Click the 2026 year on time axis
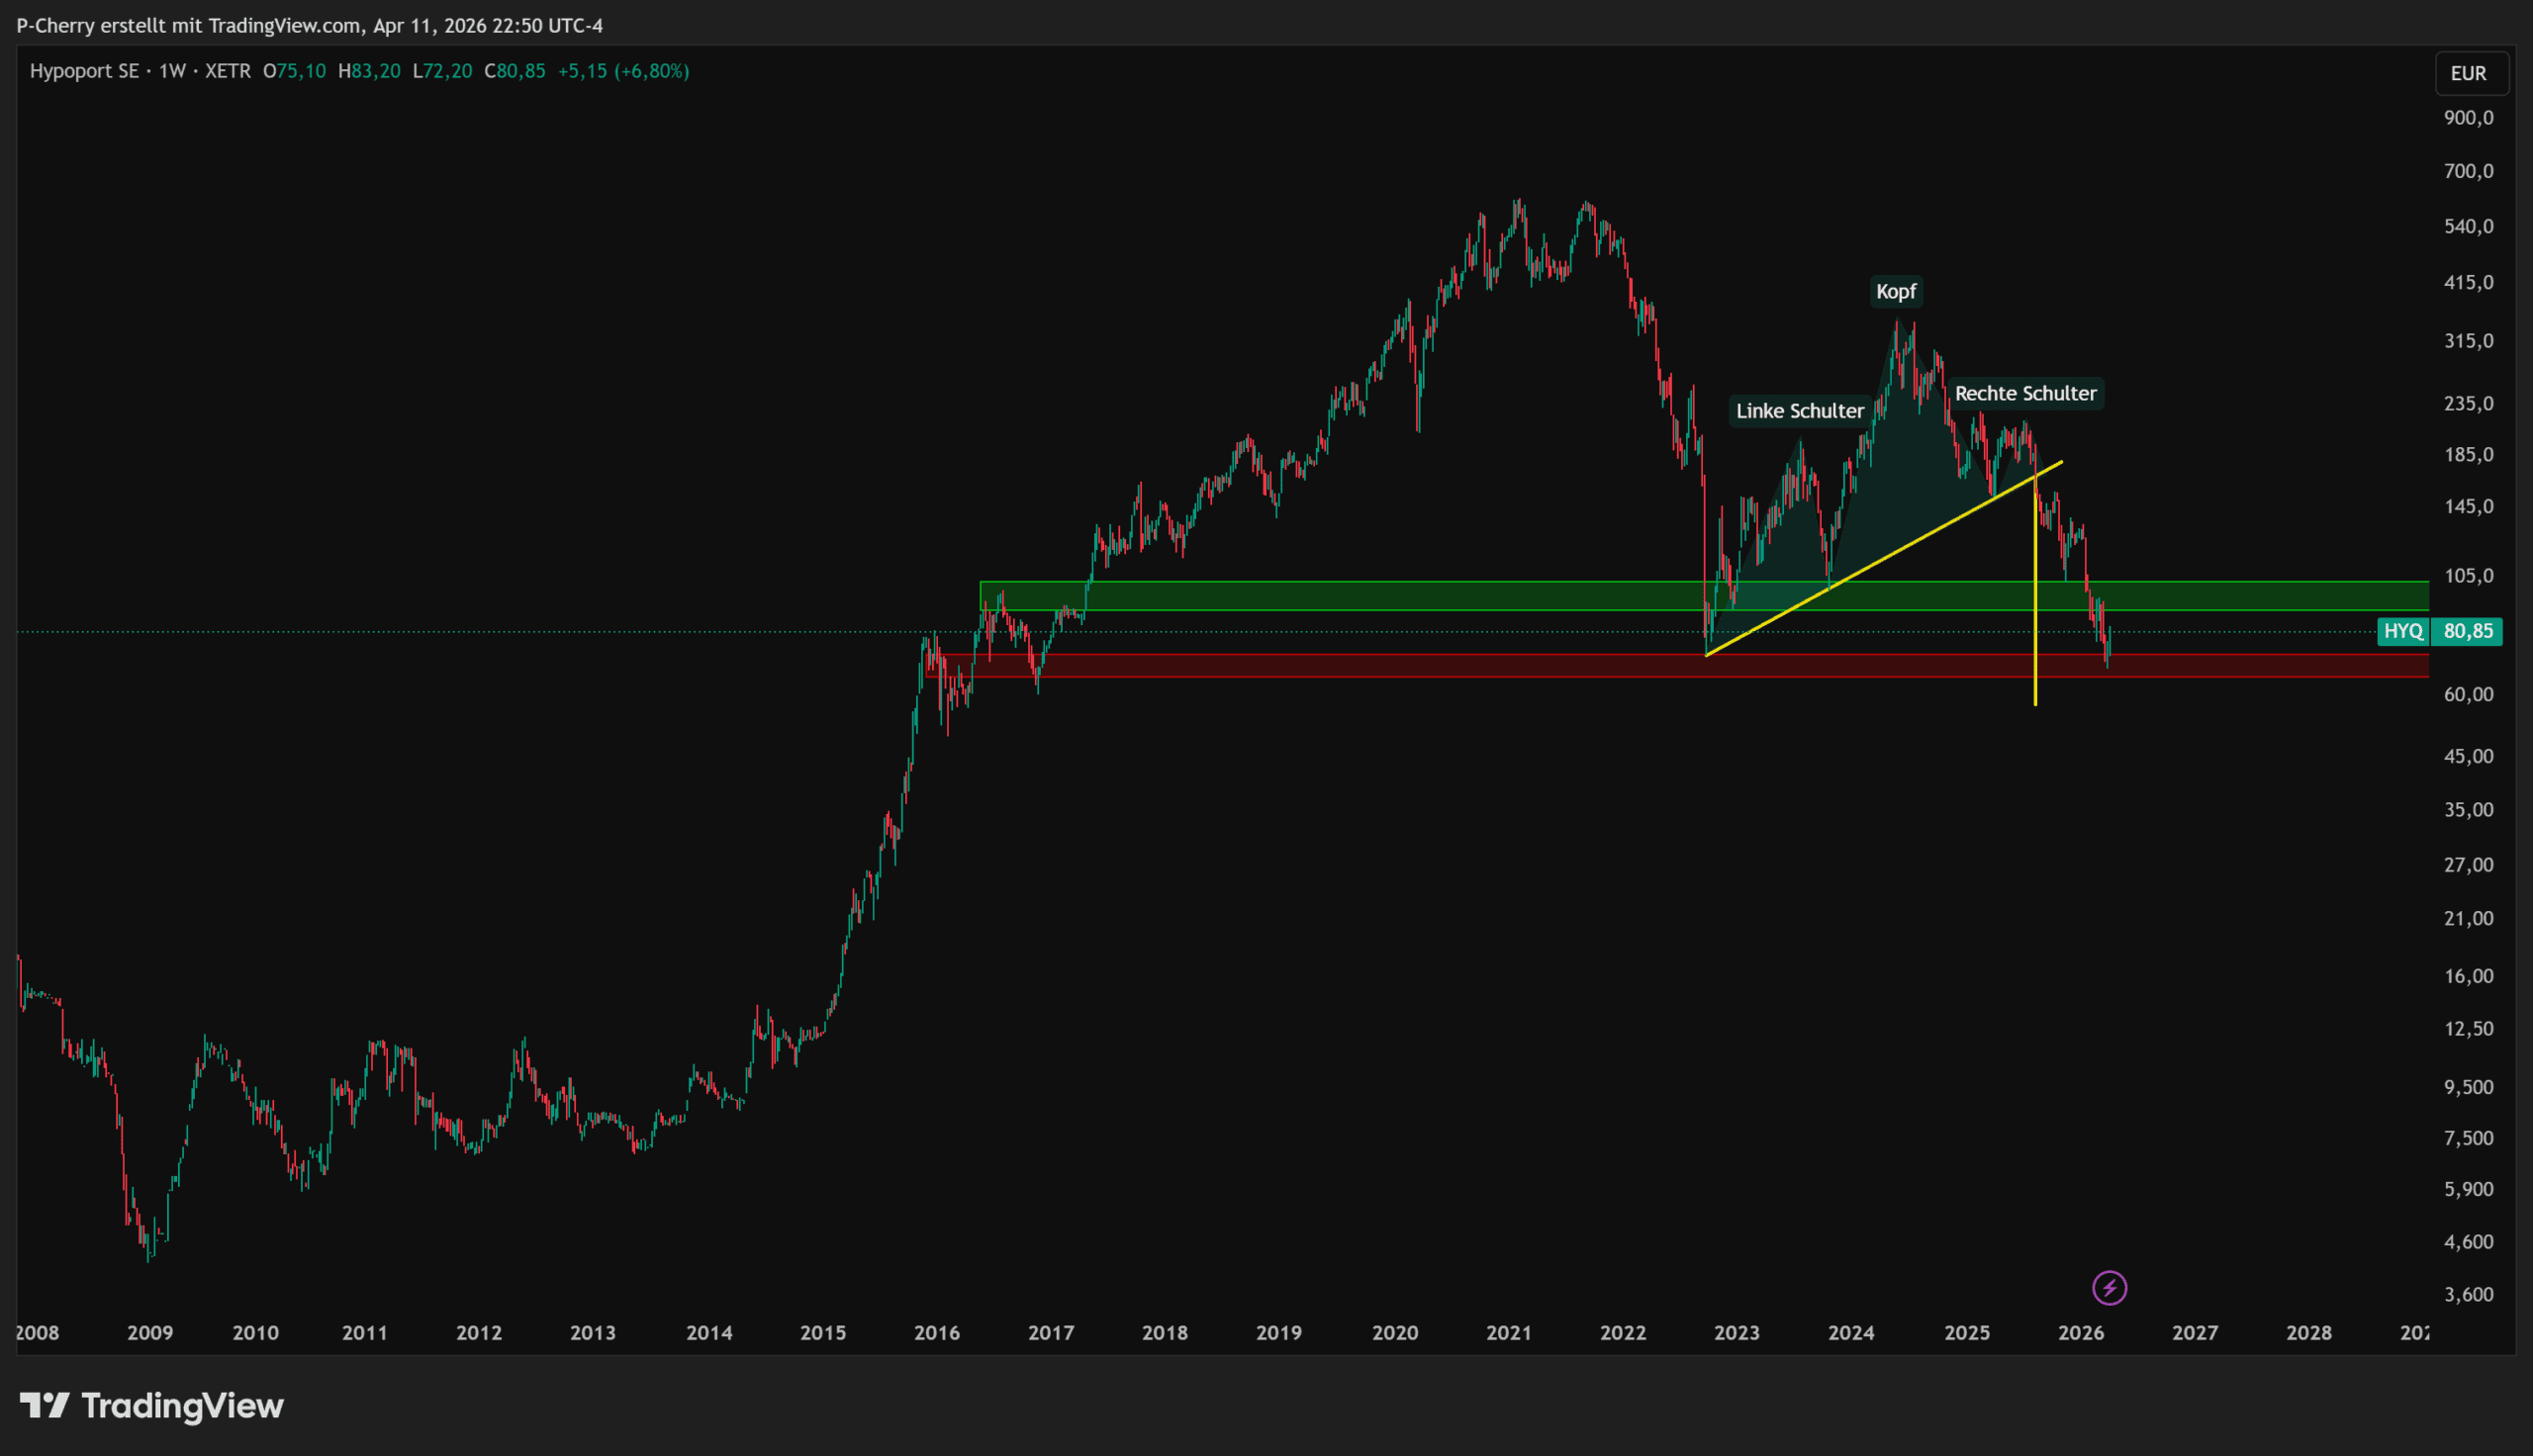 pyautogui.click(x=2080, y=1333)
